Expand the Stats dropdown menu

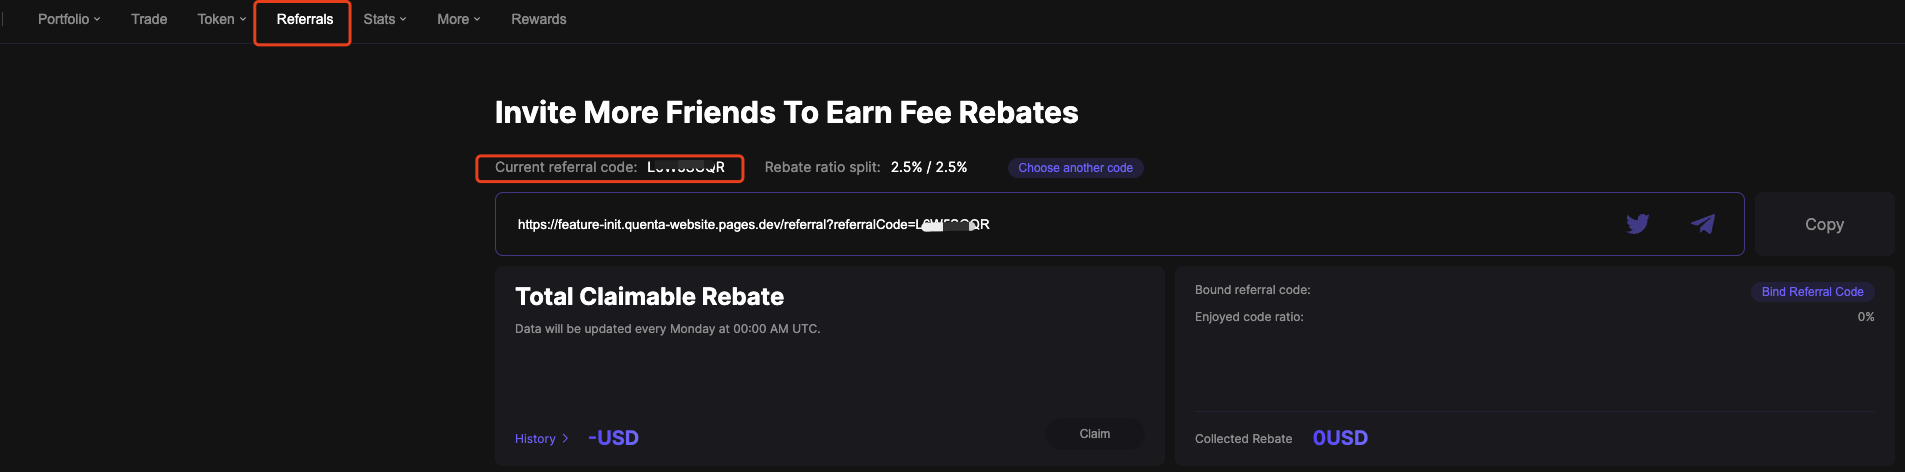coord(385,19)
